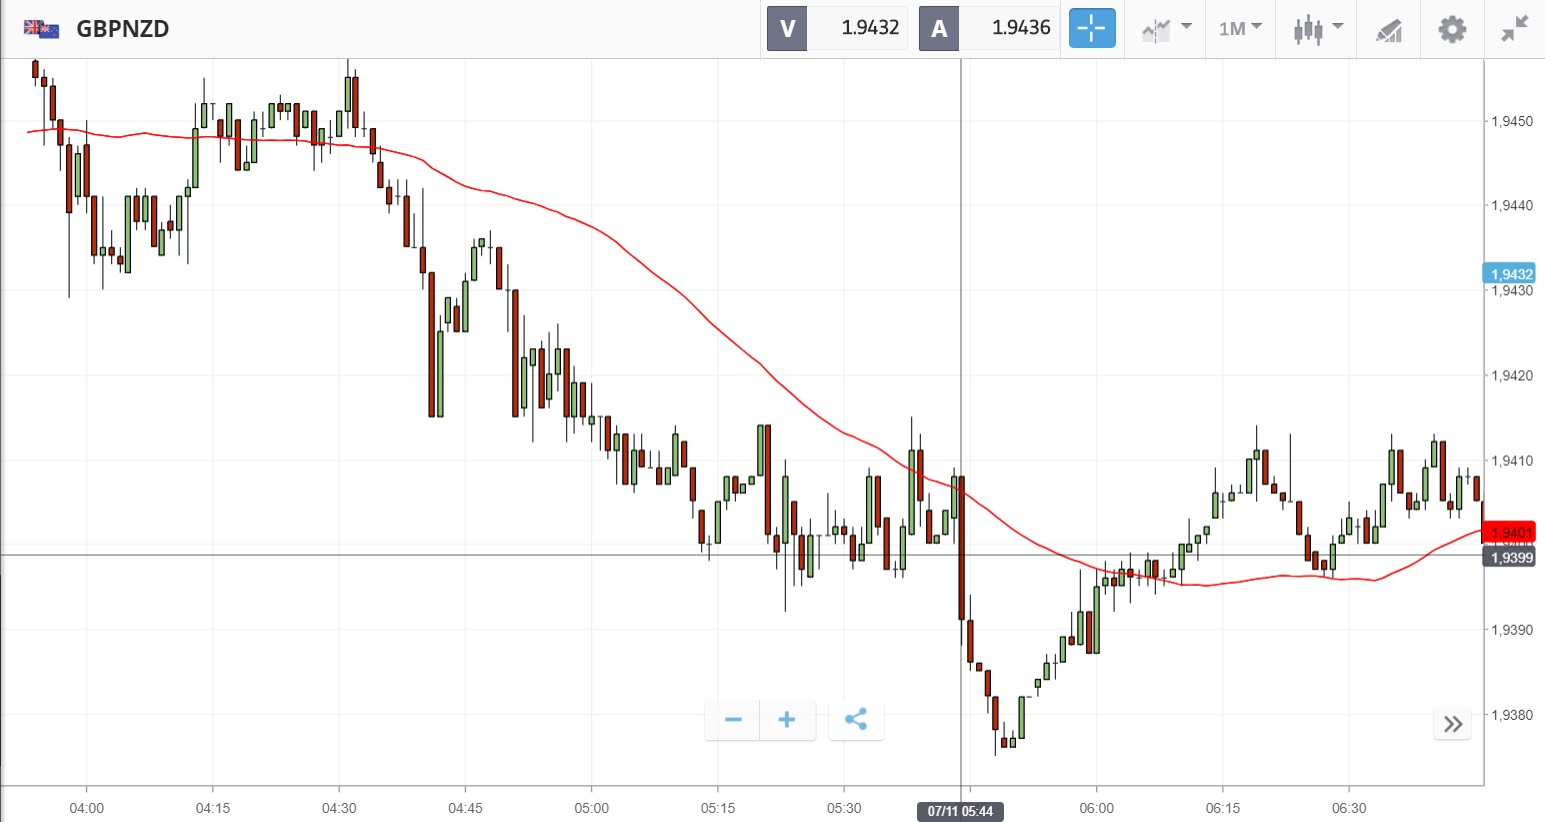Click the 07/11 05:44 time marker

pyautogui.click(x=960, y=811)
